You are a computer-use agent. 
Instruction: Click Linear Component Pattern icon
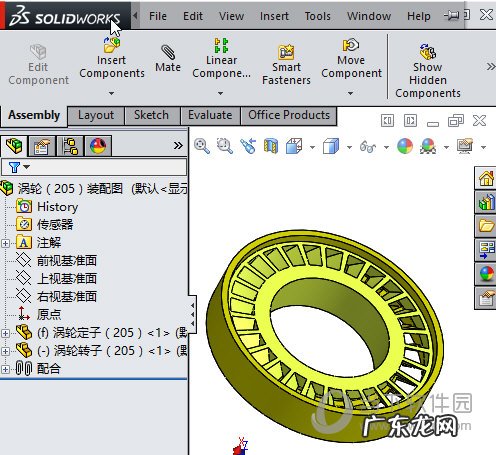pyautogui.click(x=221, y=45)
